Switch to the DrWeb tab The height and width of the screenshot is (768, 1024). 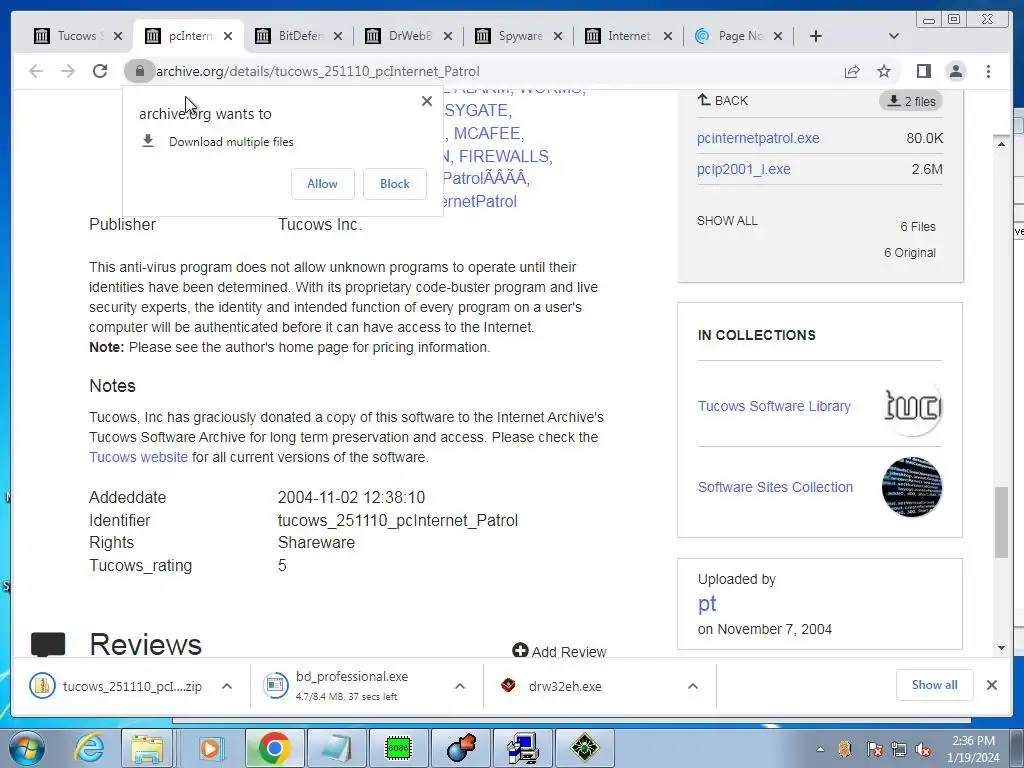(401, 36)
